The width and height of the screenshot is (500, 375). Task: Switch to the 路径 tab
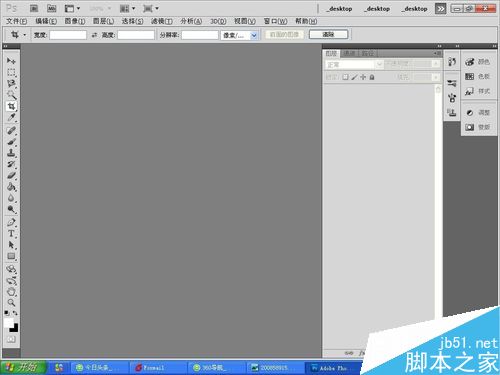tap(368, 53)
